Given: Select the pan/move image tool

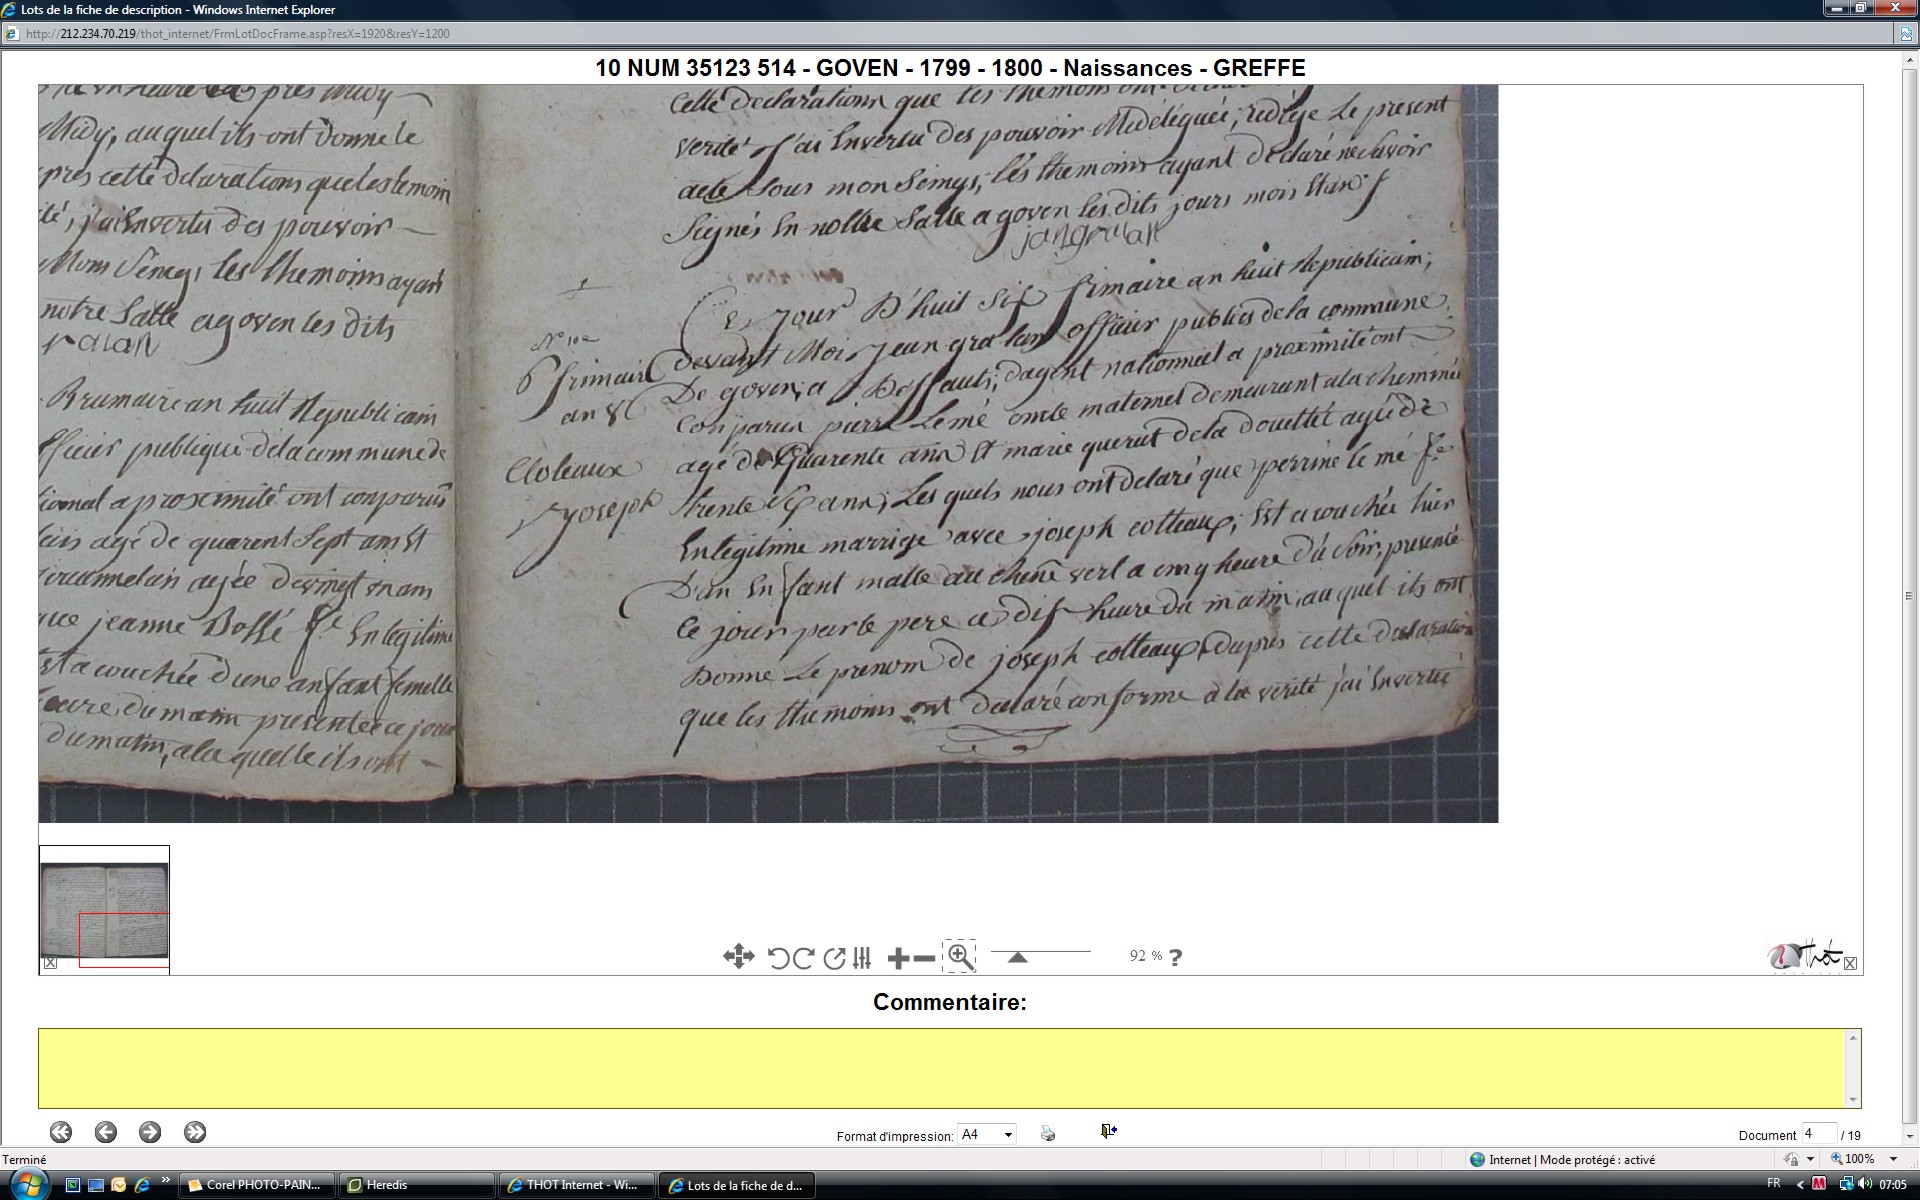Looking at the screenshot, I should pos(738,957).
